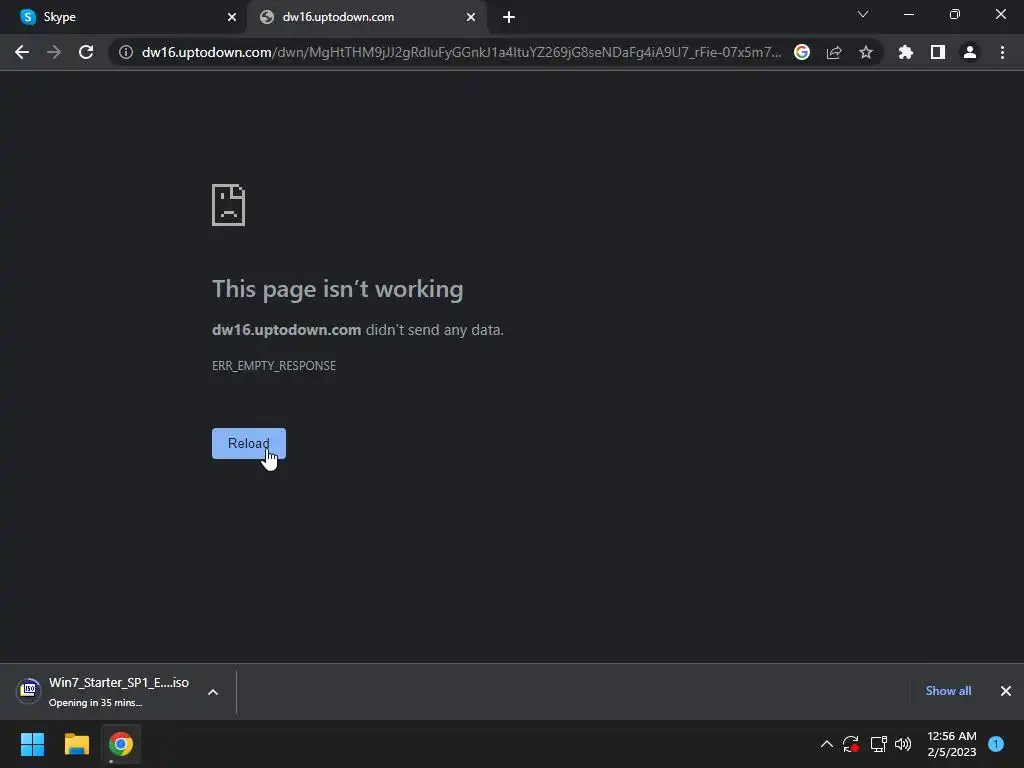The image size is (1024, 768).
Task: Show hidden system tray icons
Action: (x=827, y=744)
